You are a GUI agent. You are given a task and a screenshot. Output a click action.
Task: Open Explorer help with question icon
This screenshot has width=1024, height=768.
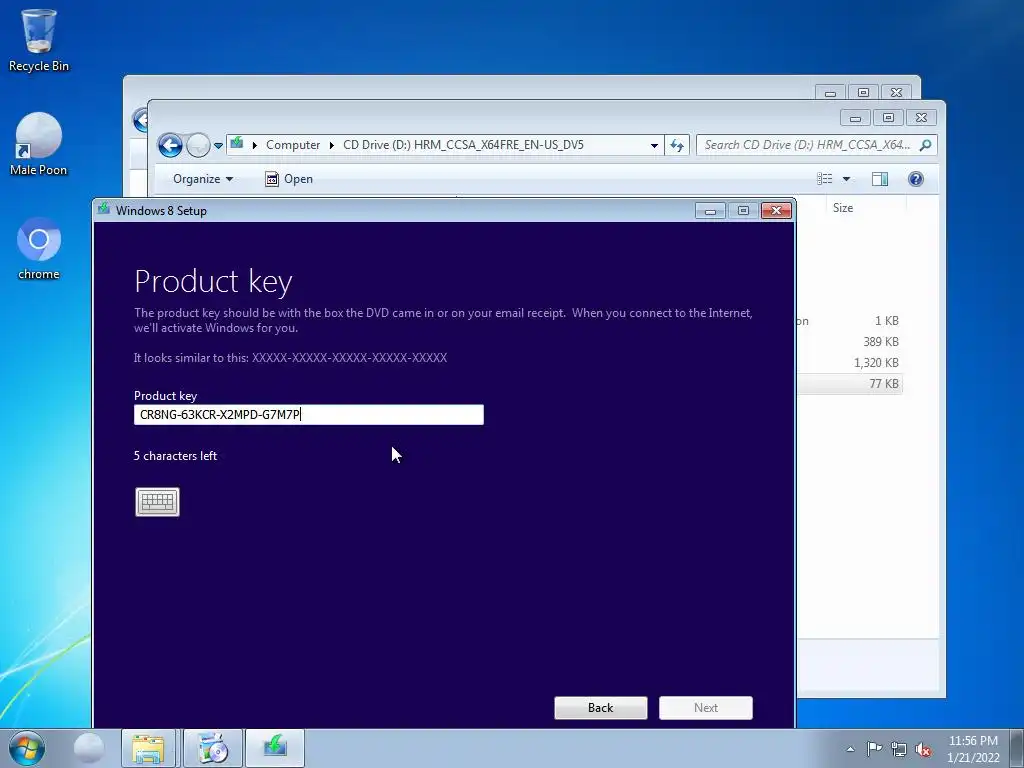pyautogui.click(x=916, y=179)
